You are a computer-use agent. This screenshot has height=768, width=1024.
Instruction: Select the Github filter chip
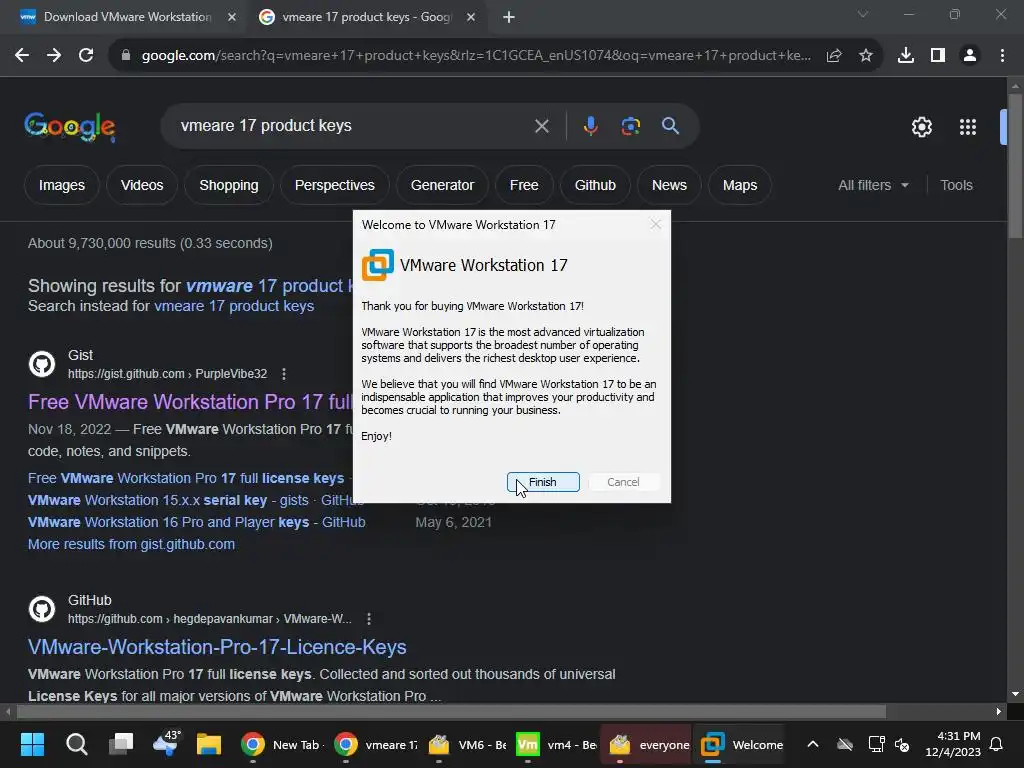[x=595, y=185]
